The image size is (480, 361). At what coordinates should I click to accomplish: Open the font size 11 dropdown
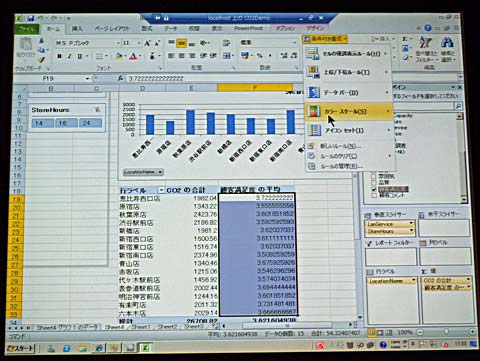point(139,43)
